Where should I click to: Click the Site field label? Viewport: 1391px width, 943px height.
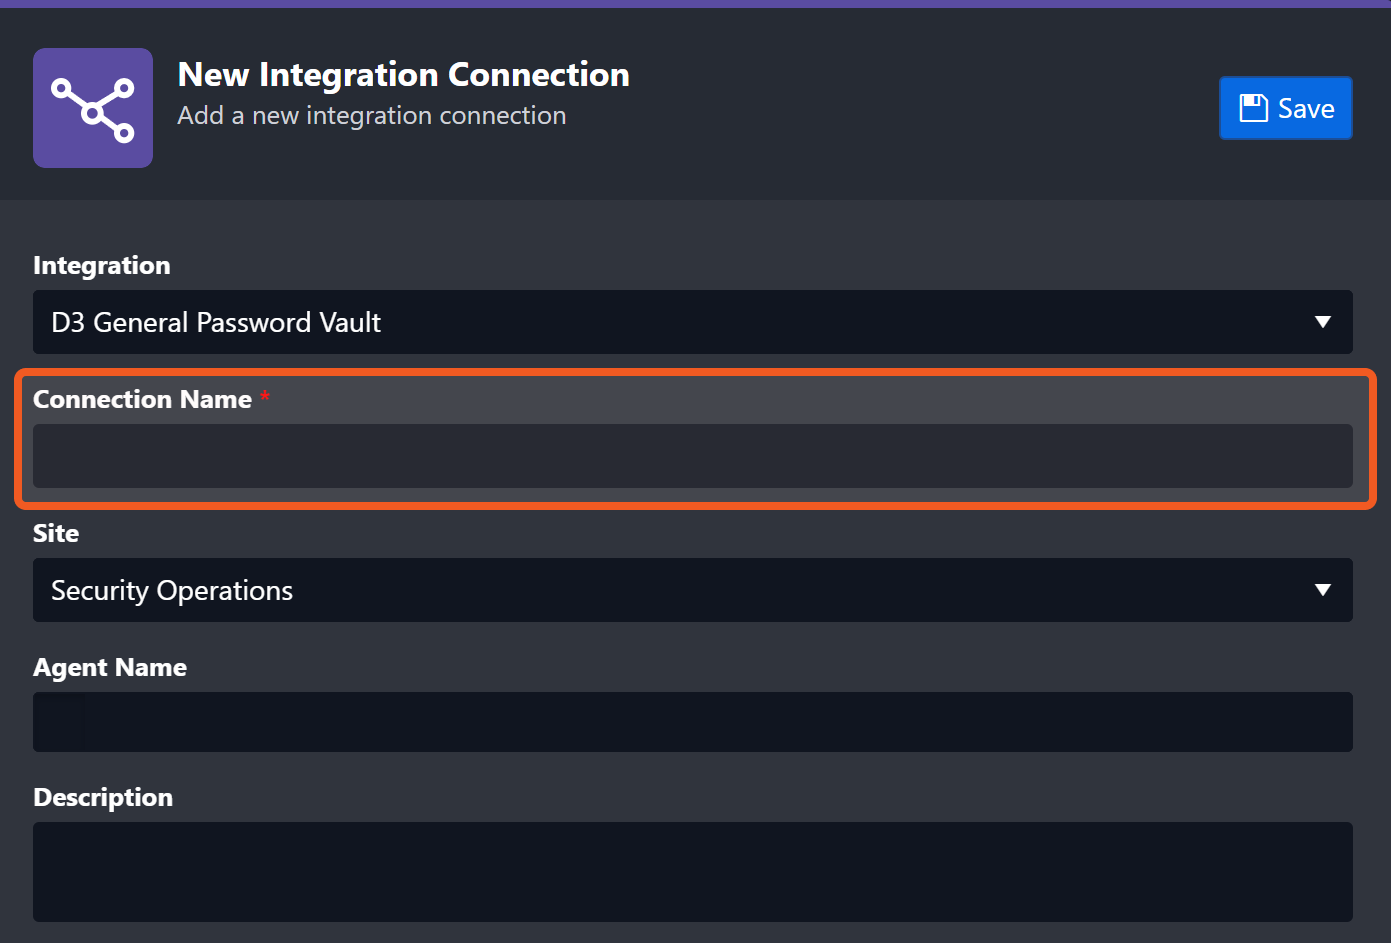(x=56, y=533)
